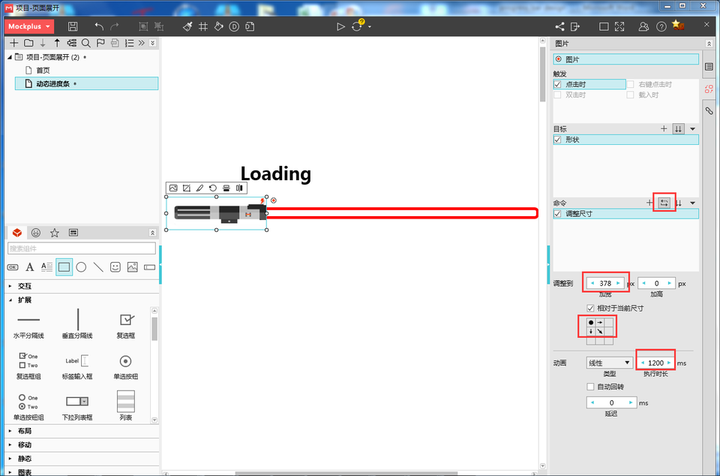This screenshot has width=720, height=476.
Task: Increase the width value 378 stepper
Action: 618,283
